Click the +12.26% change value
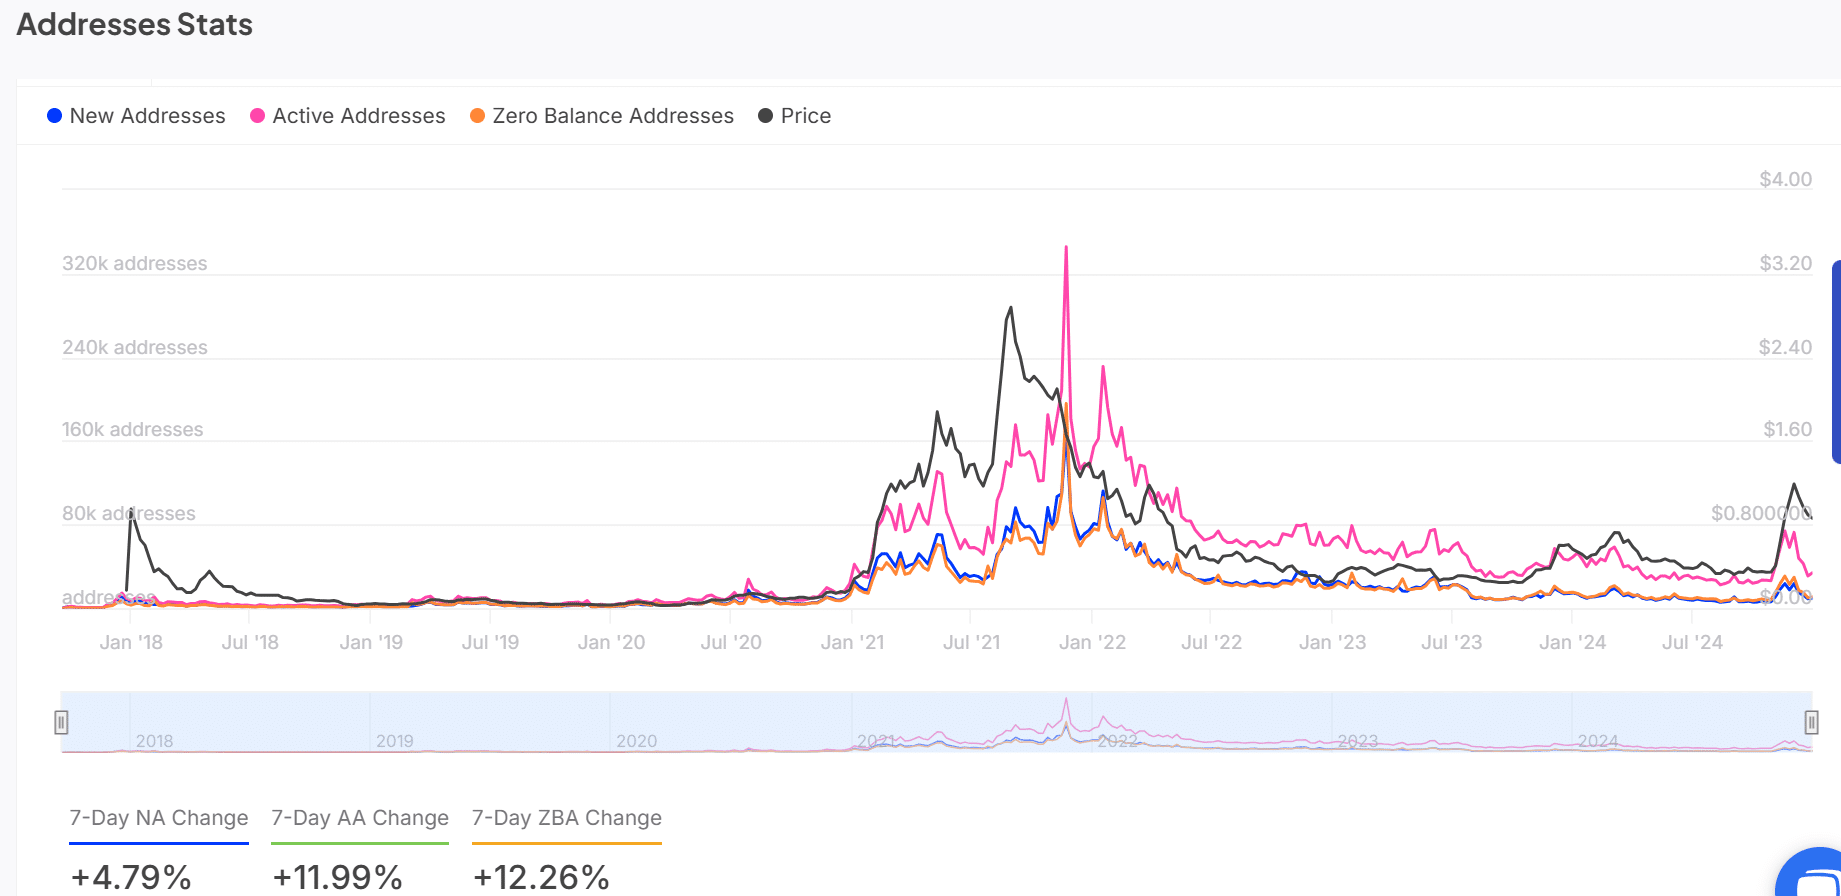 [x=541, y=875]
